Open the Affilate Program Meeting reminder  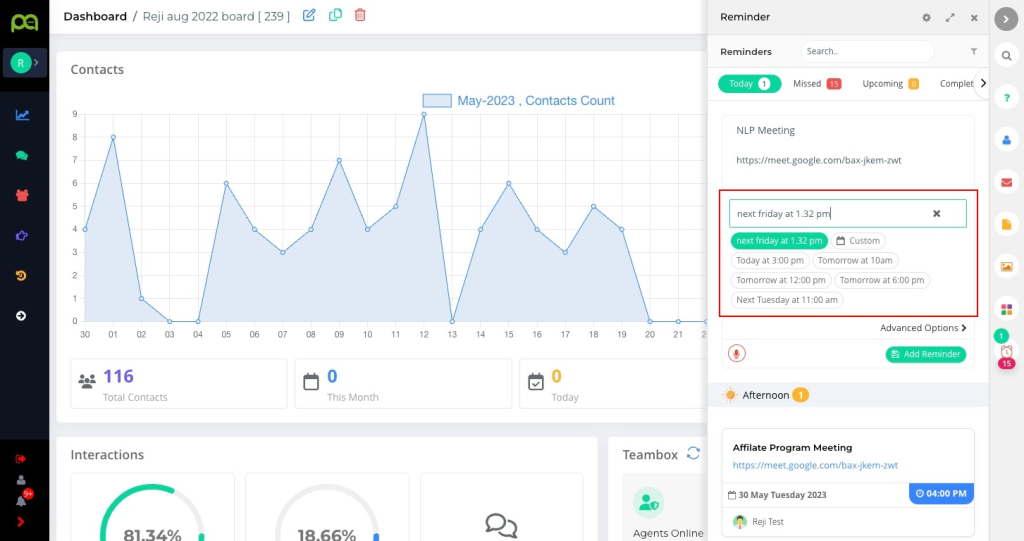coord(792,448)
